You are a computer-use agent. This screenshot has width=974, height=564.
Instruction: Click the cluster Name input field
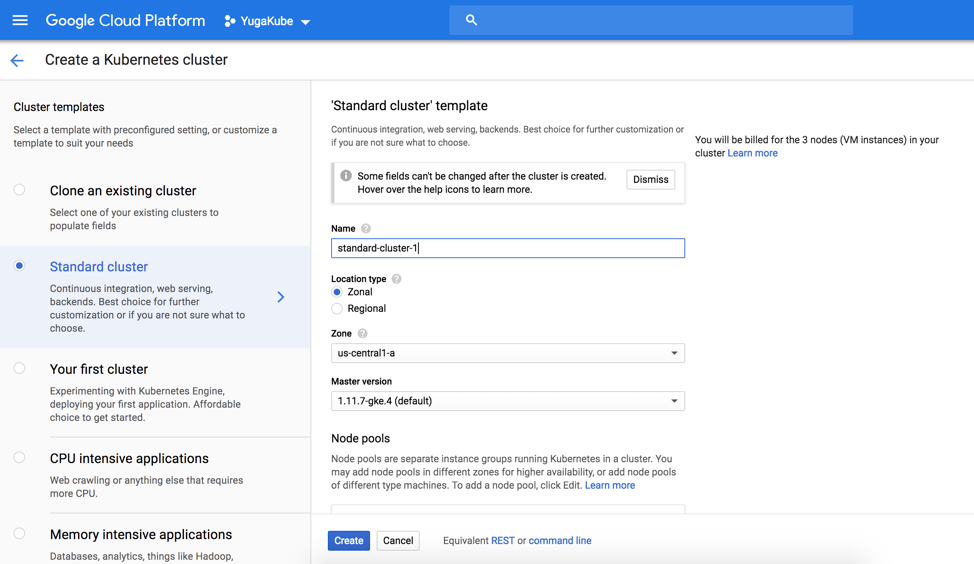point(507,248)
